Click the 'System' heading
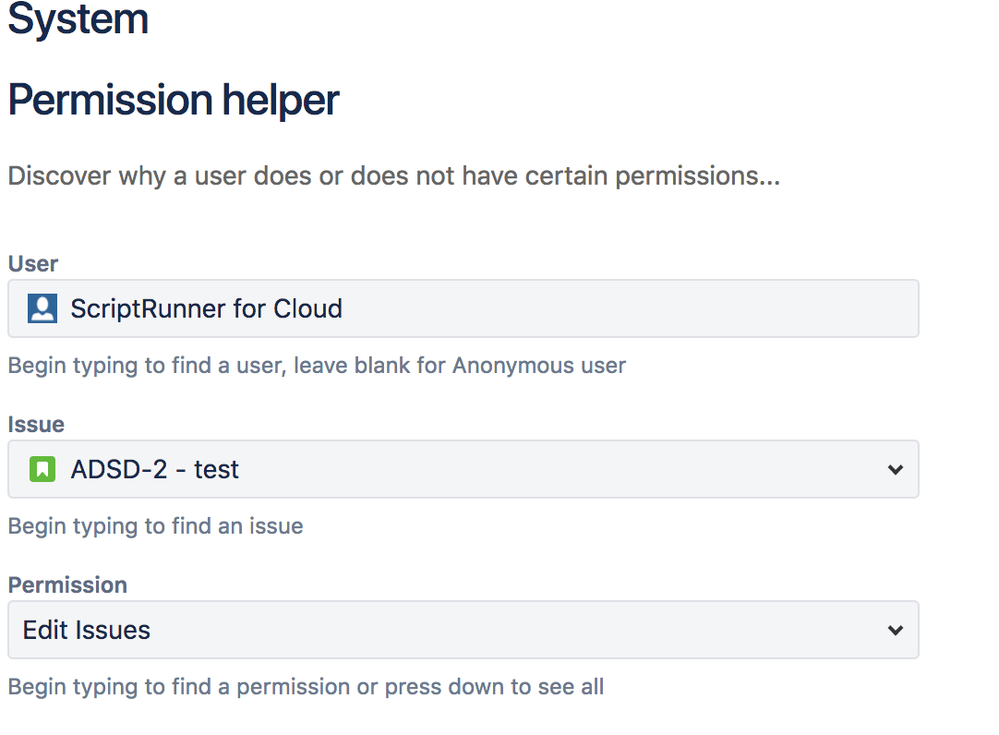Screen dimensions: 999x735 pyautogui.click(x=78, y=19)
